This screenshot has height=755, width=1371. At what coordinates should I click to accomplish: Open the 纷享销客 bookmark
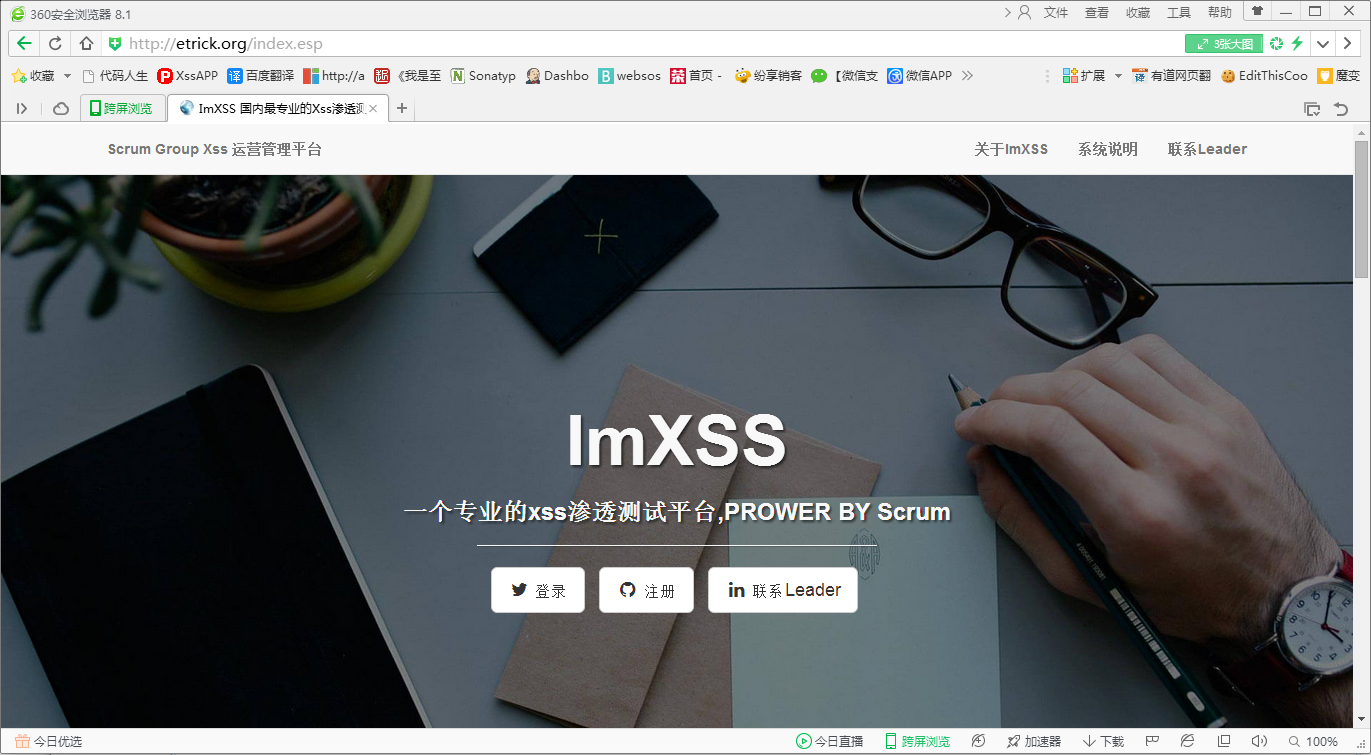click(768, 75)
